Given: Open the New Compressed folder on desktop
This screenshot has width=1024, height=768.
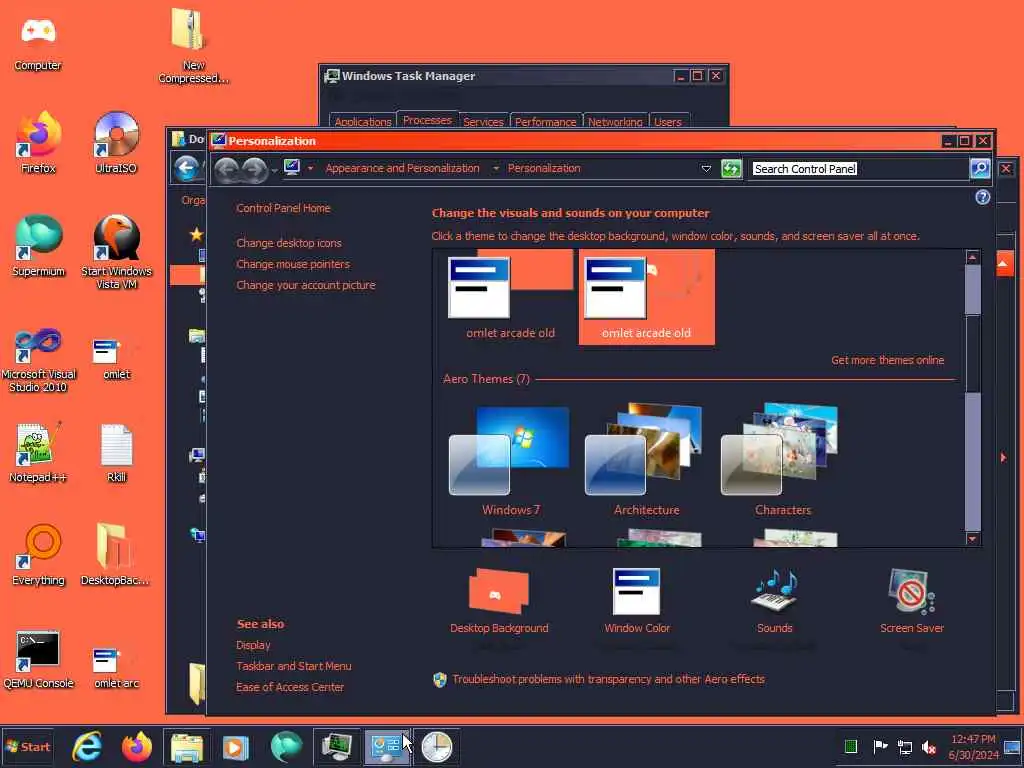Looking at the screenshot, I should [193, 46].
